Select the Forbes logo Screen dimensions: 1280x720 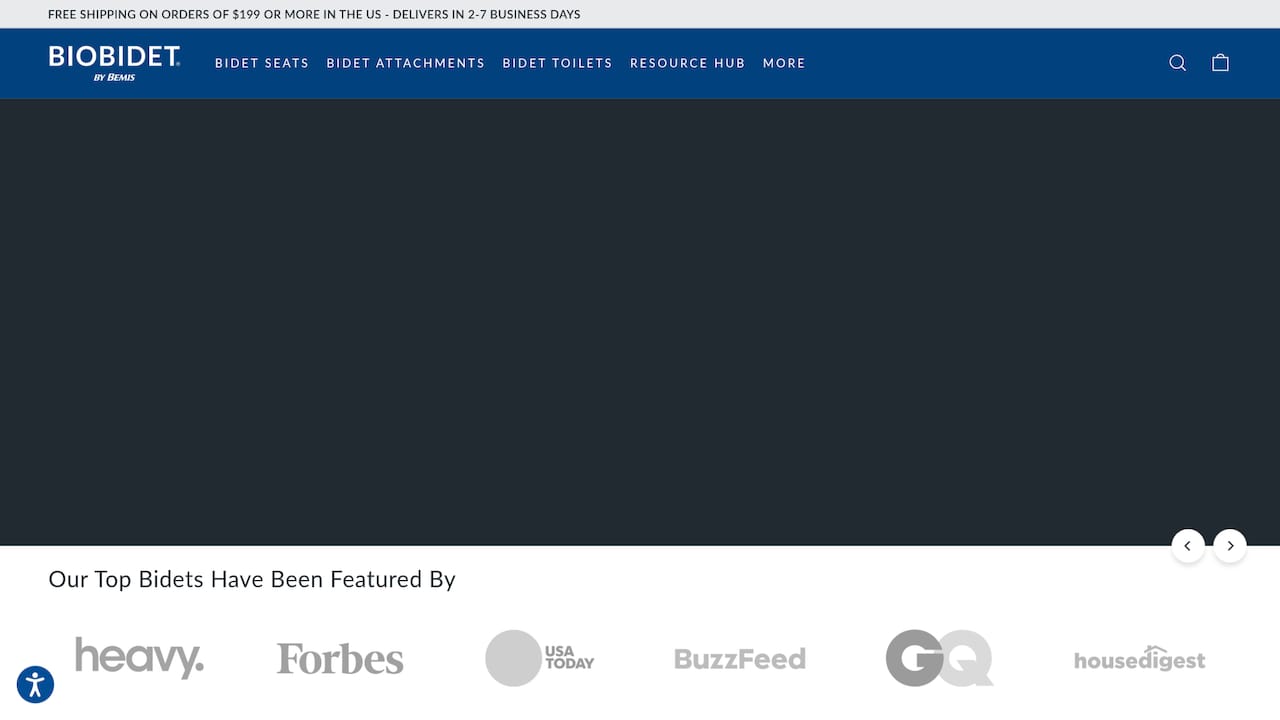[339, 658]
